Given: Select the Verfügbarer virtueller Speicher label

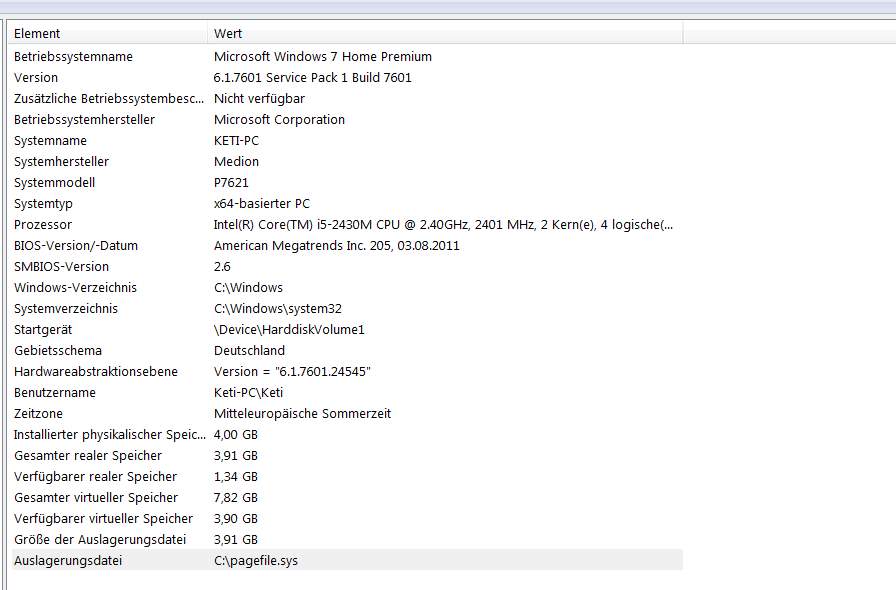Looking at the screenshot, I should (x=103, y=519).
